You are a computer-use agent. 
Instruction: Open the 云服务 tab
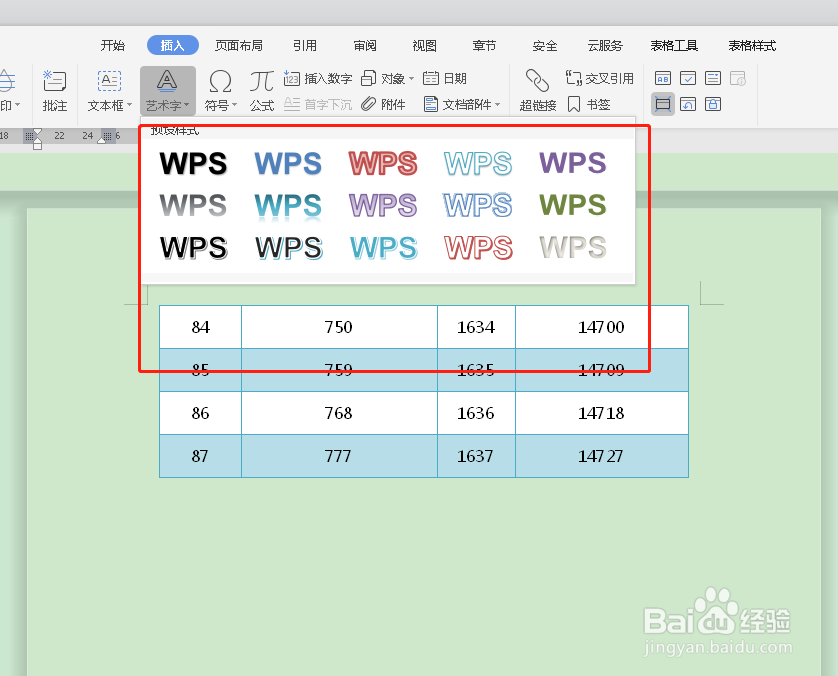[x=605, y=45]
